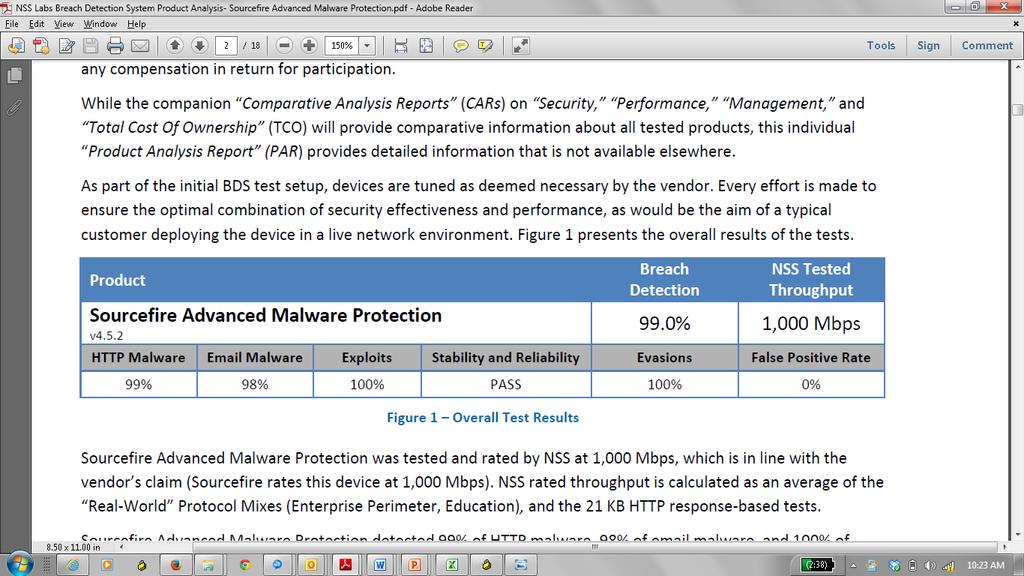Click the page number field showing 2
The width and height of the screenshot is (1024, 576).
(226, 46)
